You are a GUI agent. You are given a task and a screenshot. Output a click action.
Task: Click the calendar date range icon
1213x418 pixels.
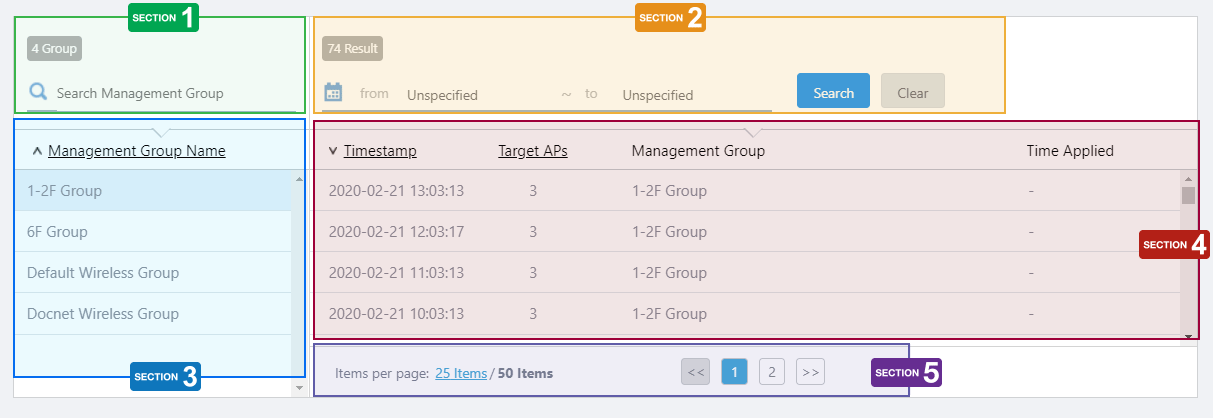(334, 93)
